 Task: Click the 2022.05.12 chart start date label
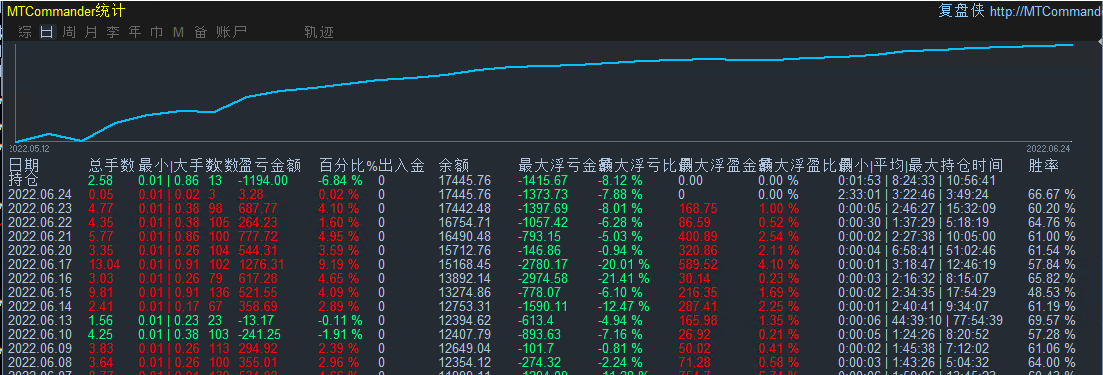tap(29, 149)
